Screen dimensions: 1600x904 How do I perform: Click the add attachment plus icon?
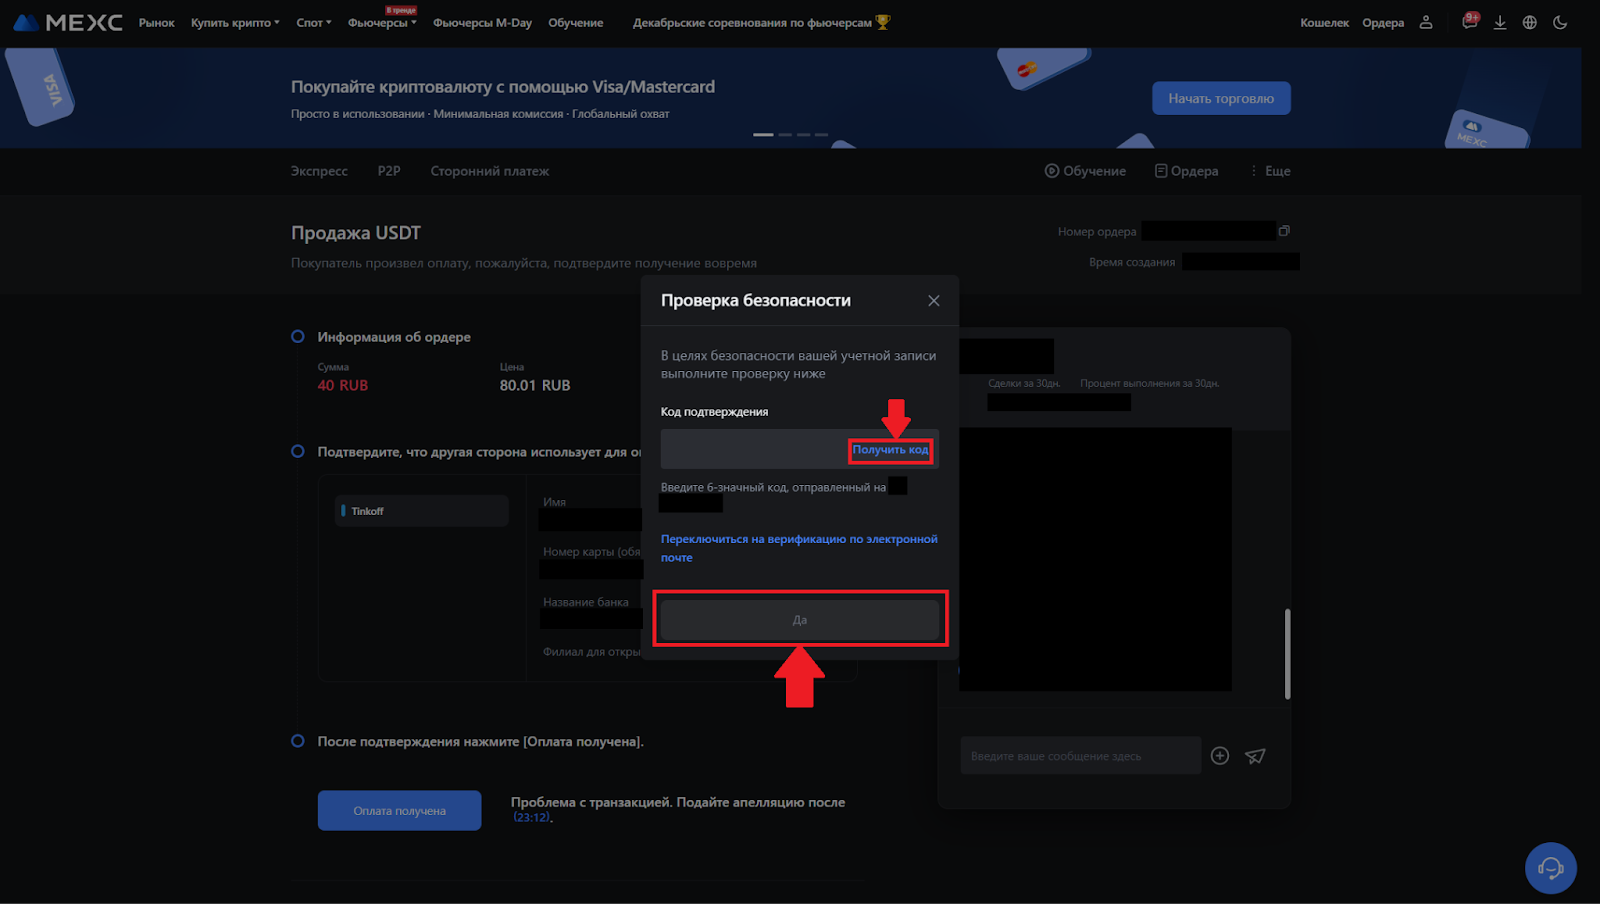(x=1220, y=756)
